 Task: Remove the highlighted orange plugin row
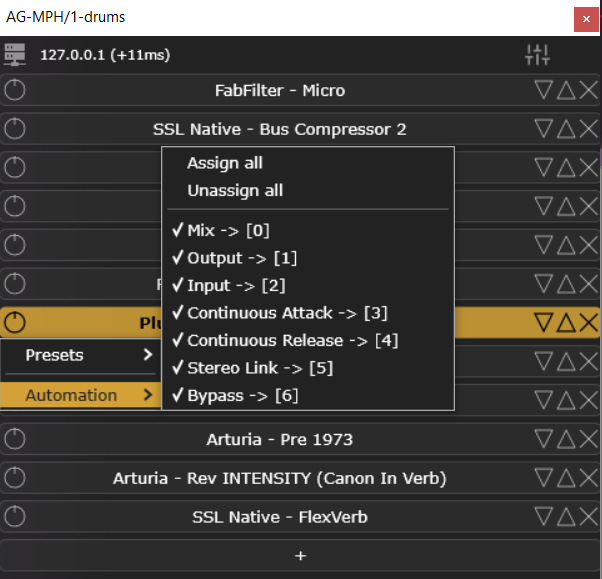[x=589, y=322]
